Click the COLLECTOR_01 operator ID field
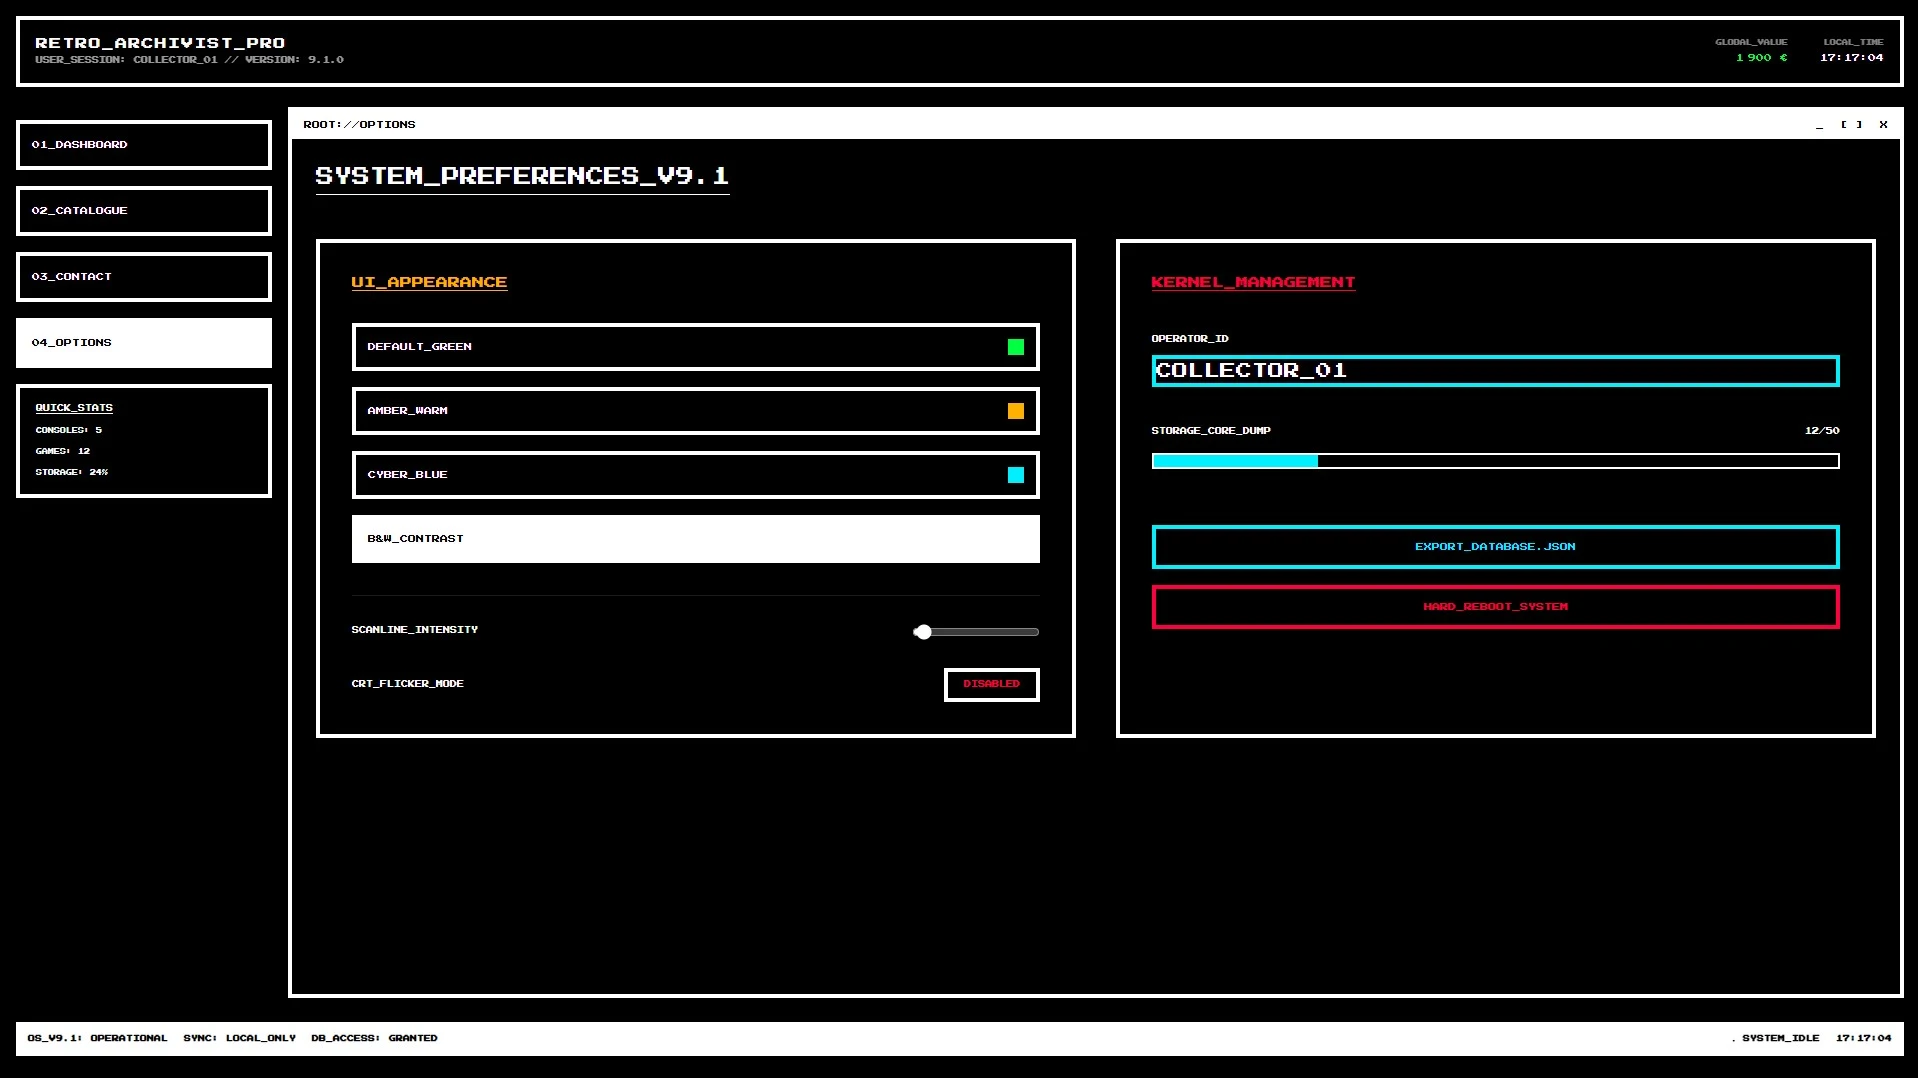 (1494, 371)
